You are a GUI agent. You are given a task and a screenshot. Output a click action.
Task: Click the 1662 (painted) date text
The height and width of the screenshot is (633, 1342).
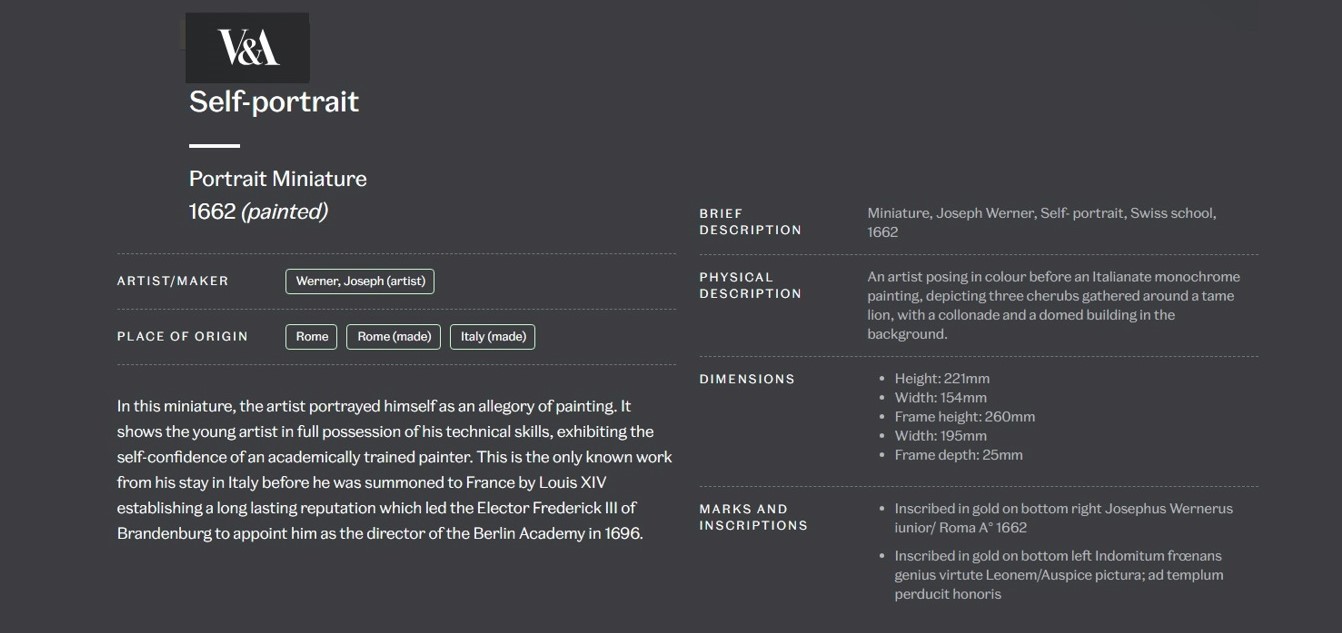tap(258, 211)
